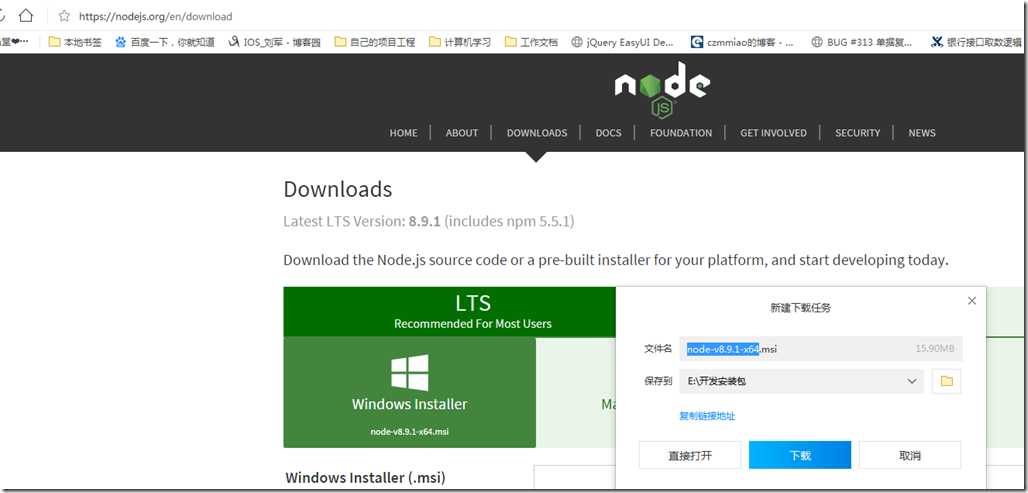Click the 15.90MB file size text
This screenshot has width=1028, height=493.
click(x=935, y=349)
